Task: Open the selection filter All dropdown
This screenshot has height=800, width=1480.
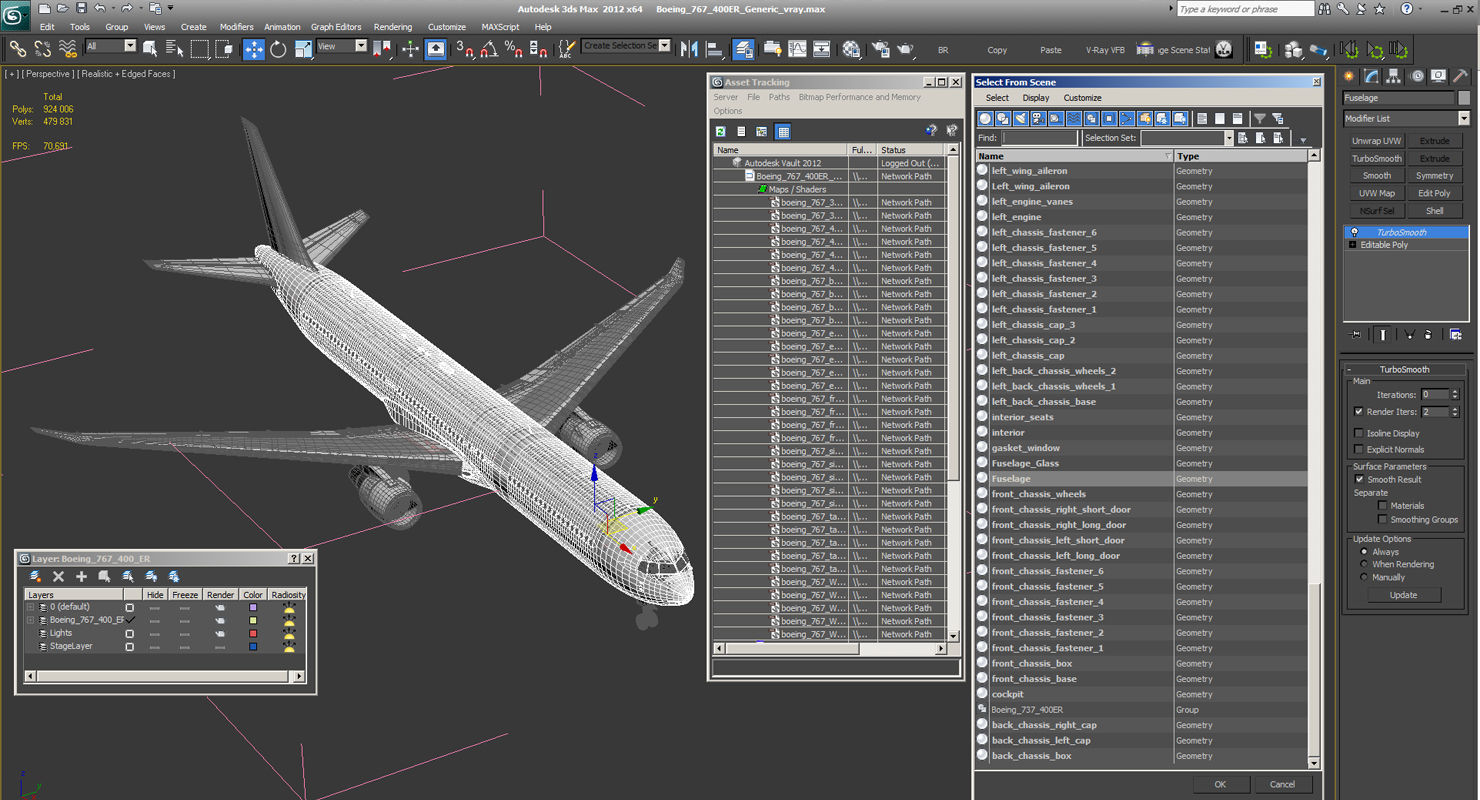Action: [x=111, y=46]
